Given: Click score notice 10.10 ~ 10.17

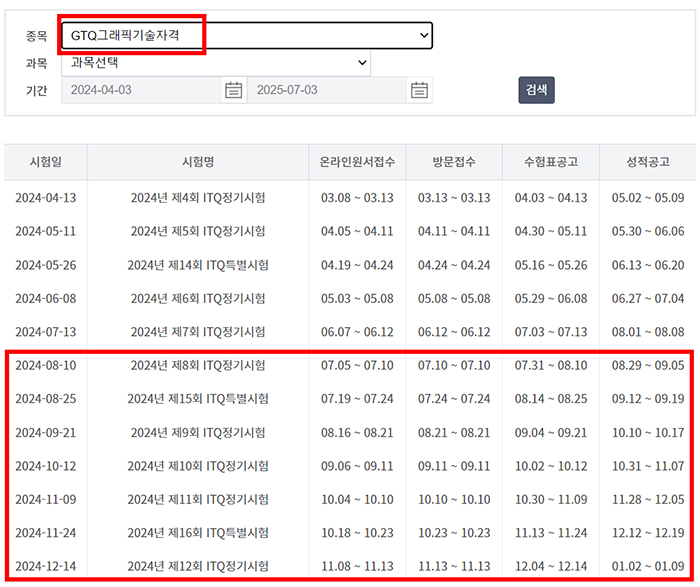Looking at the screenshot, I should 648,433.
